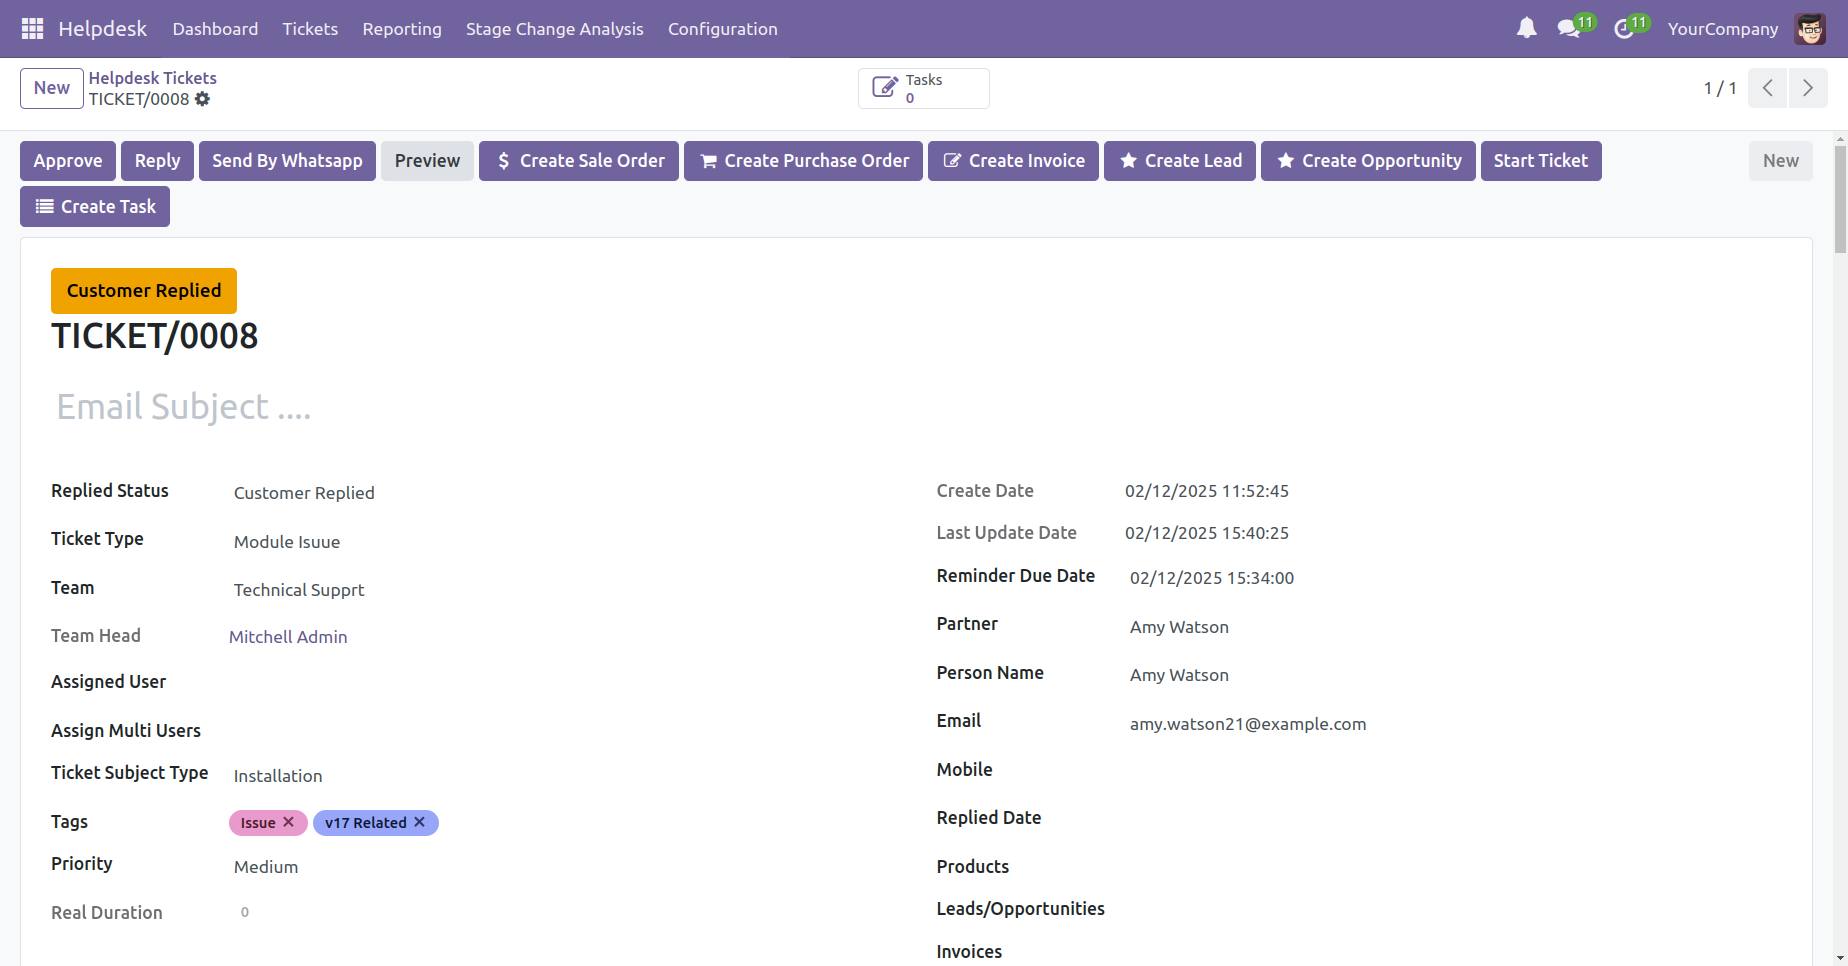Click Create Purchase Order button
Screen dimensions: 1848x966
[x=803, y=161]
